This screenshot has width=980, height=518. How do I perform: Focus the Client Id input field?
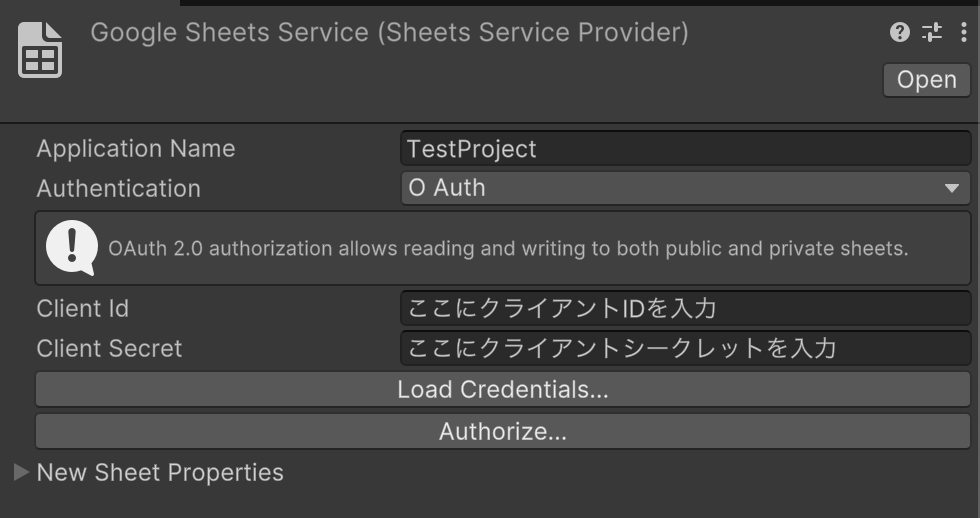click(x=686, y=308)
